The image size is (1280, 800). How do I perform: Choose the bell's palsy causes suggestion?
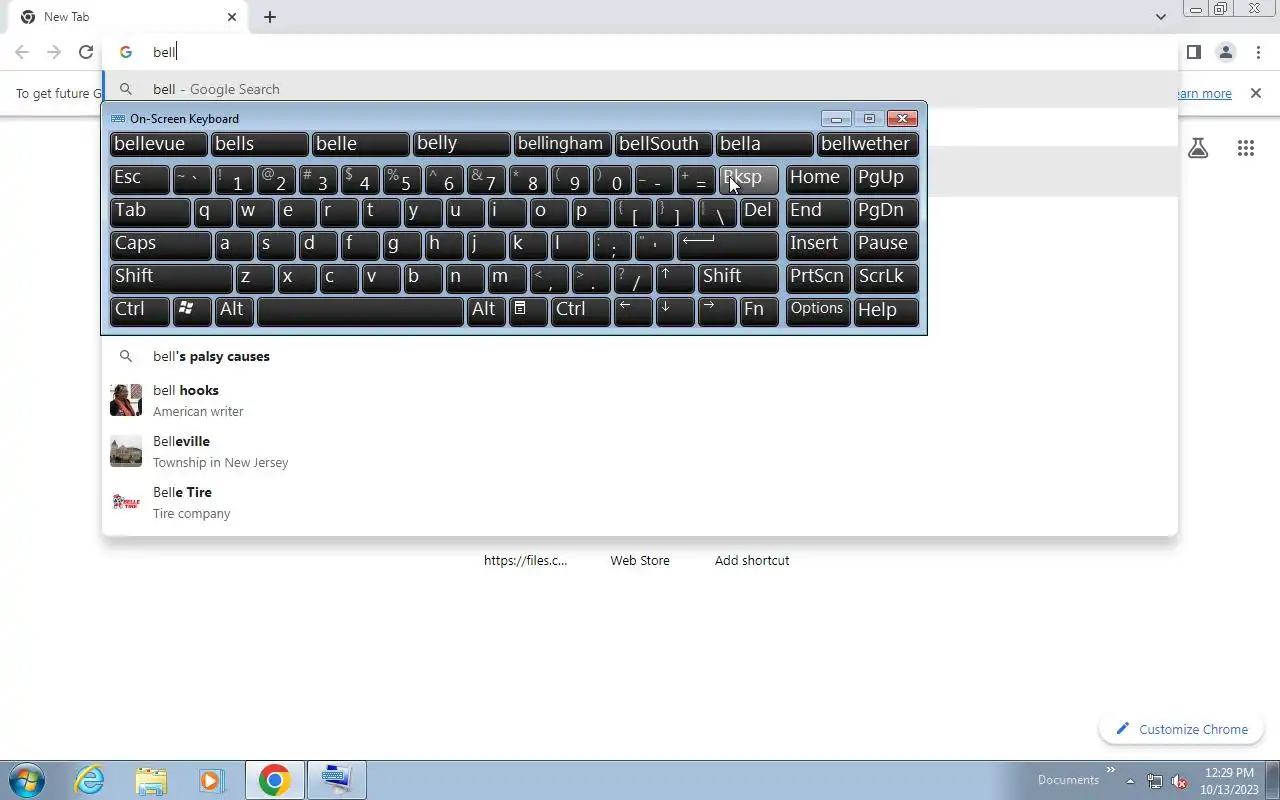pyautogui.click(x=640, y=356)
